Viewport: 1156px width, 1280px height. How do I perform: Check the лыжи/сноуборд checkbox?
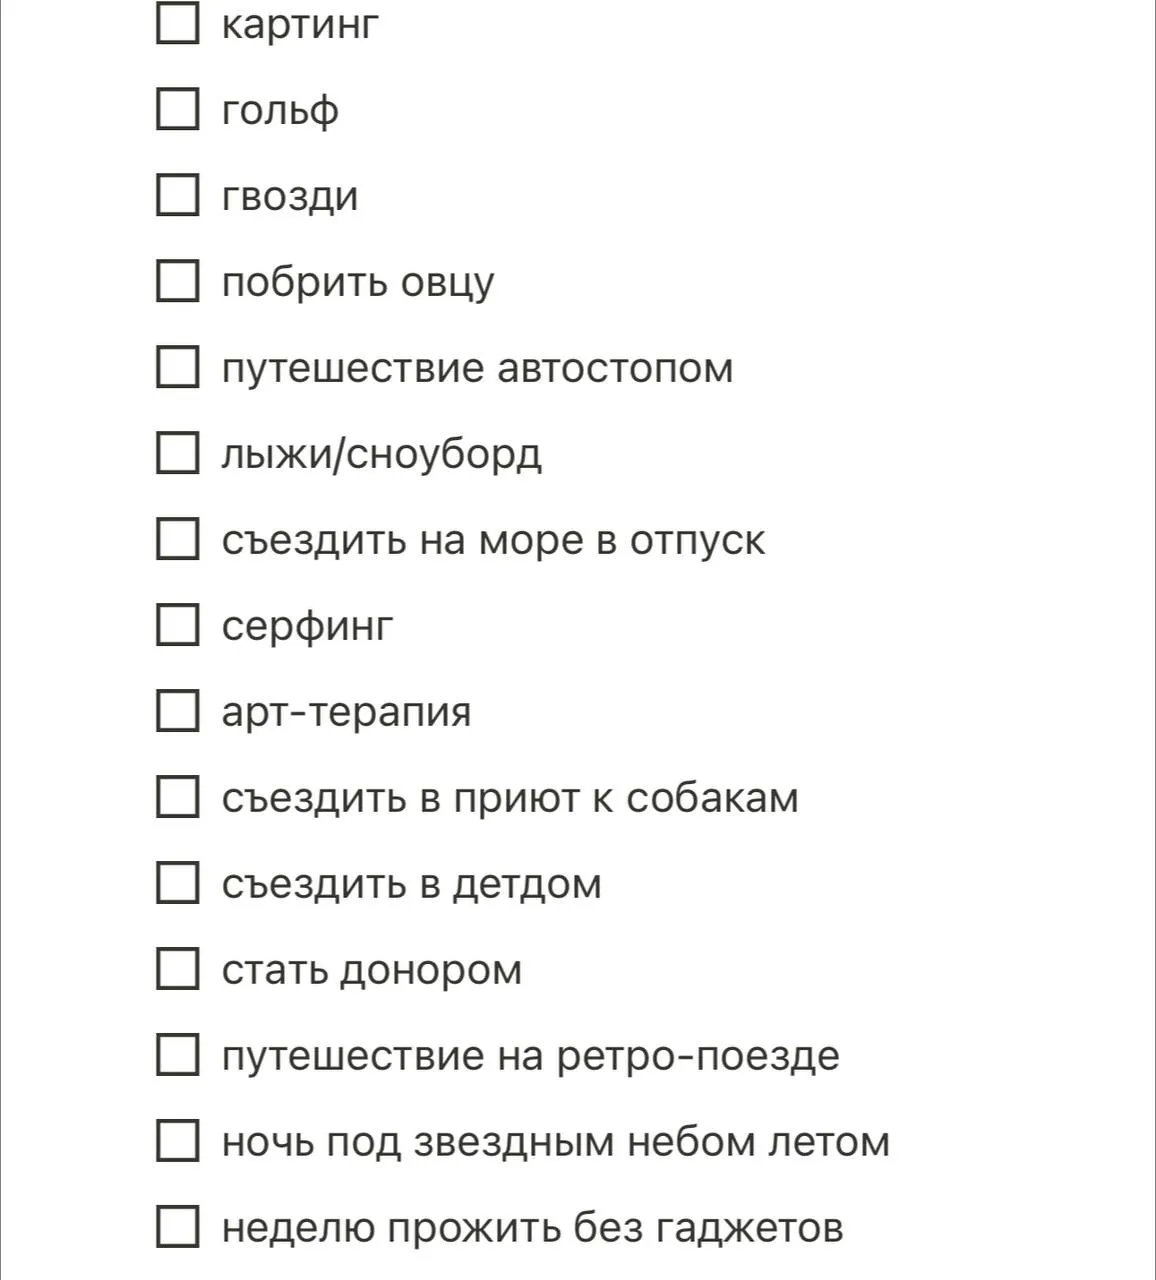[x=178, y=453]
